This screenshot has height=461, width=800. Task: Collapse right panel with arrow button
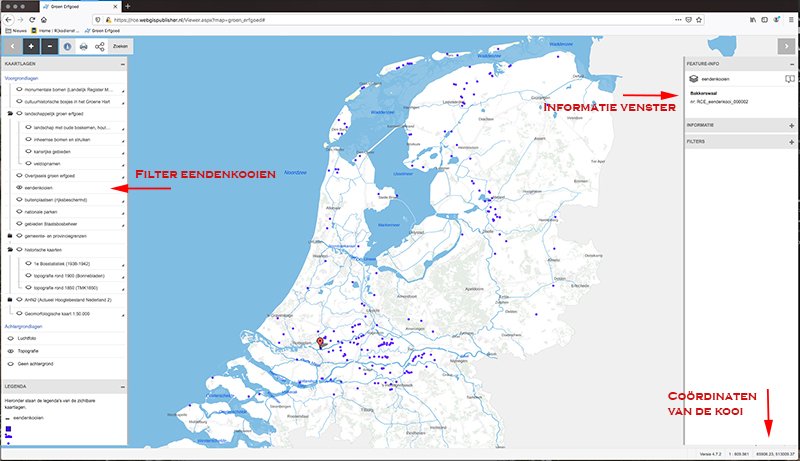coord(788,46)
